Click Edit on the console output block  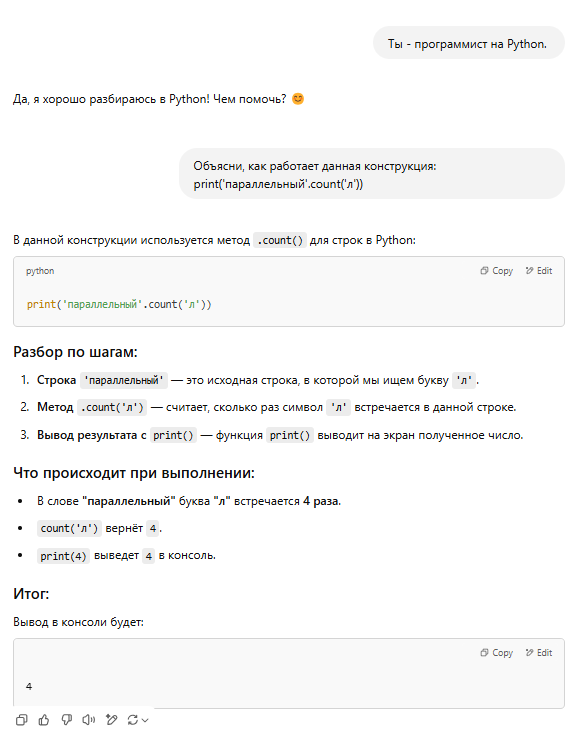pyautogui.click(x=539, y=652)
